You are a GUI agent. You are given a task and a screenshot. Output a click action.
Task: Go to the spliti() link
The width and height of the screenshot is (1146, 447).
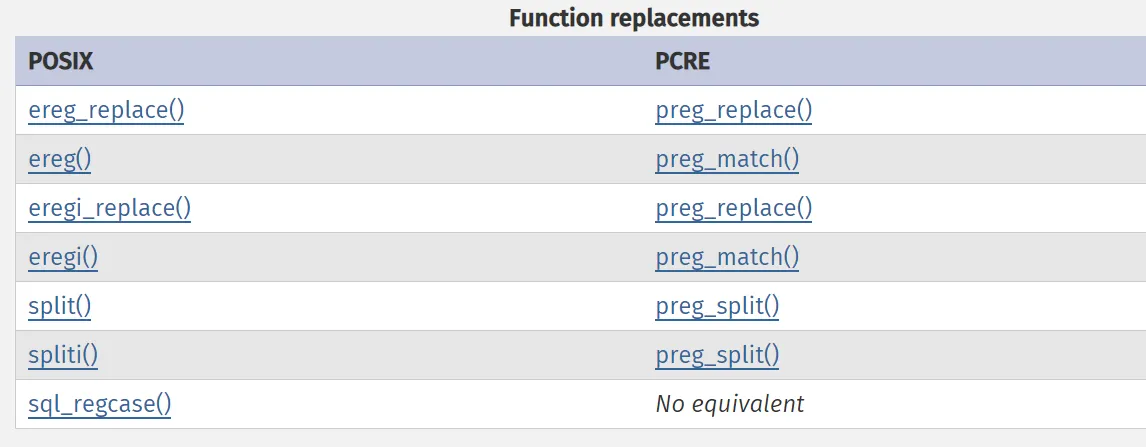[63, 355]
